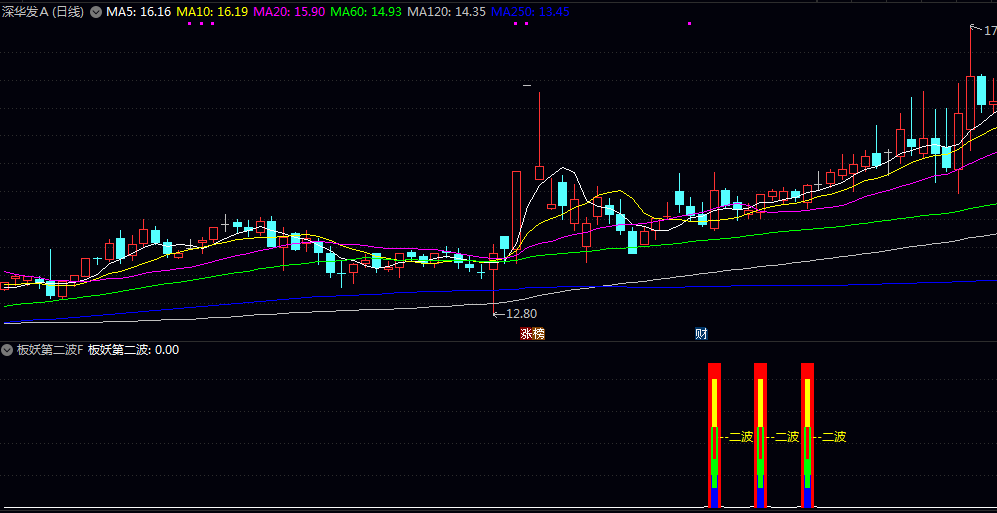Screen dimensions: 997x513
Task: Open the 涨榜 event marker
Action: (533, 334)
